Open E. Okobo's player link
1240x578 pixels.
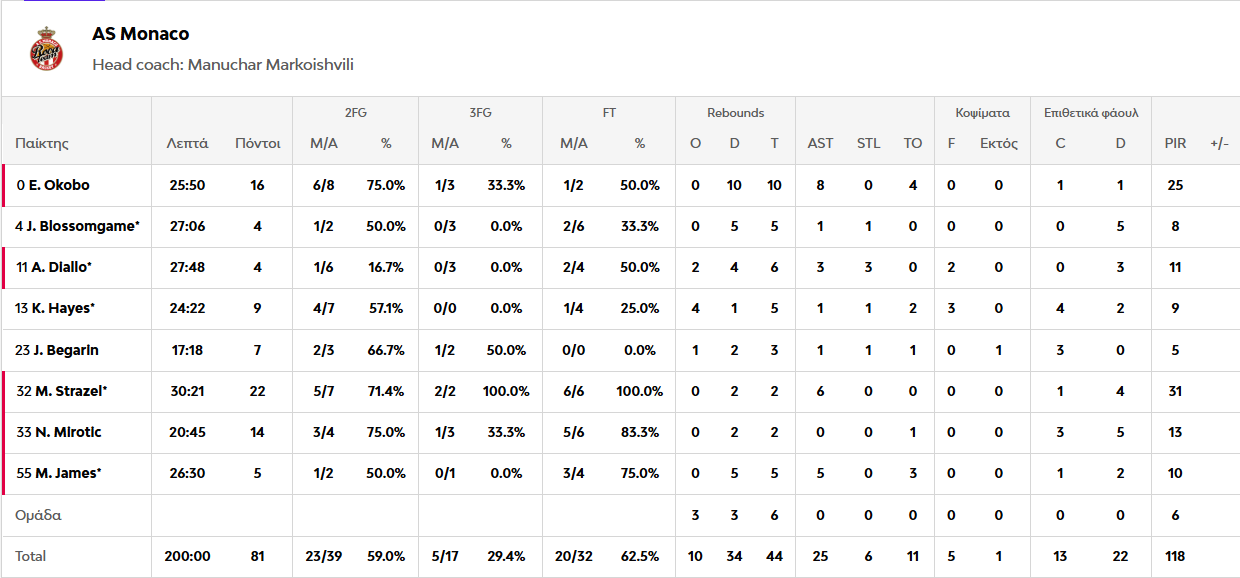click(65, 185)
